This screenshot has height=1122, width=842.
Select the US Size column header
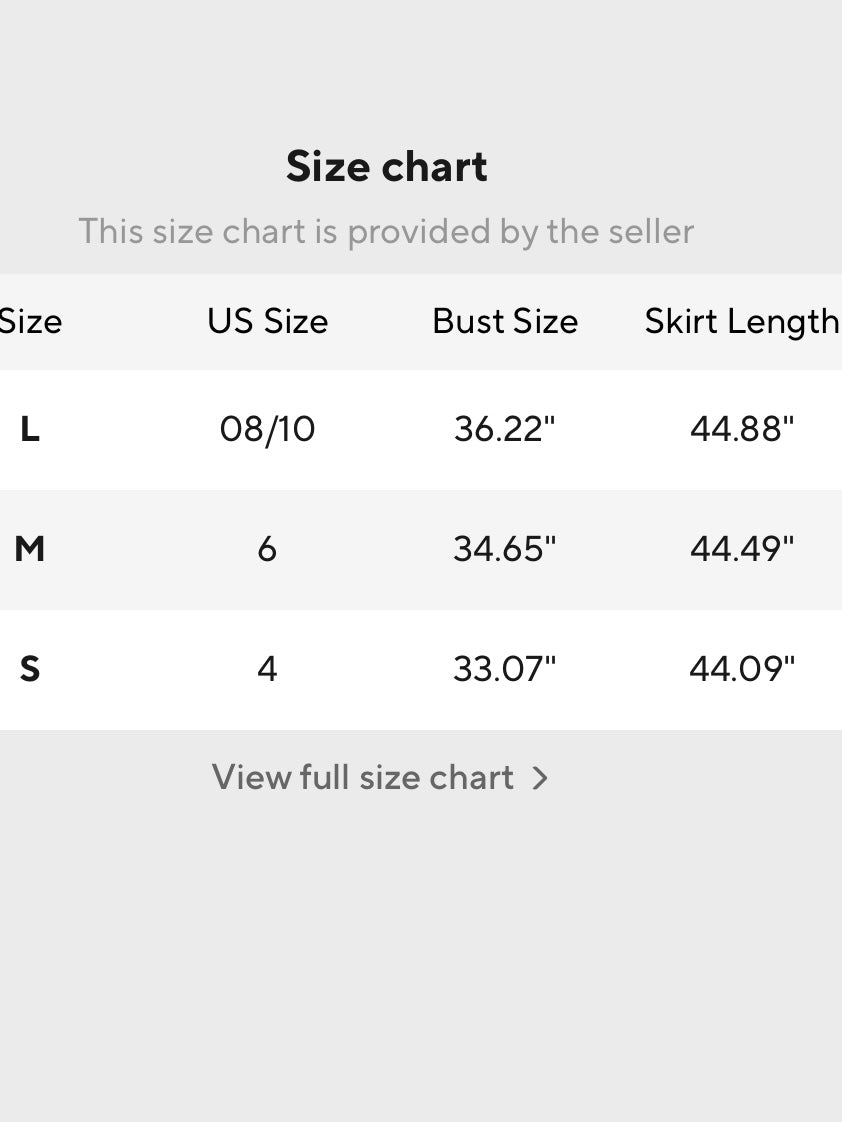267,321
